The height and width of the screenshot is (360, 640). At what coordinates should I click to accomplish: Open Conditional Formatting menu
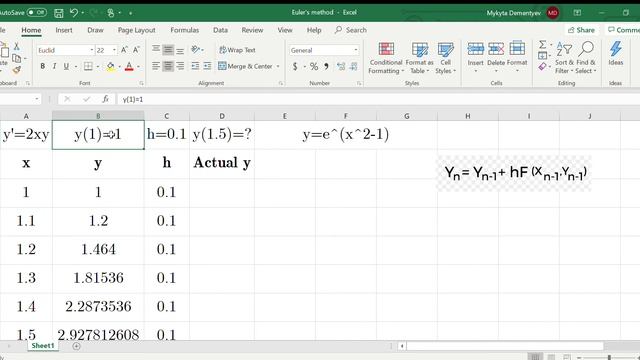tap(386, 58)
